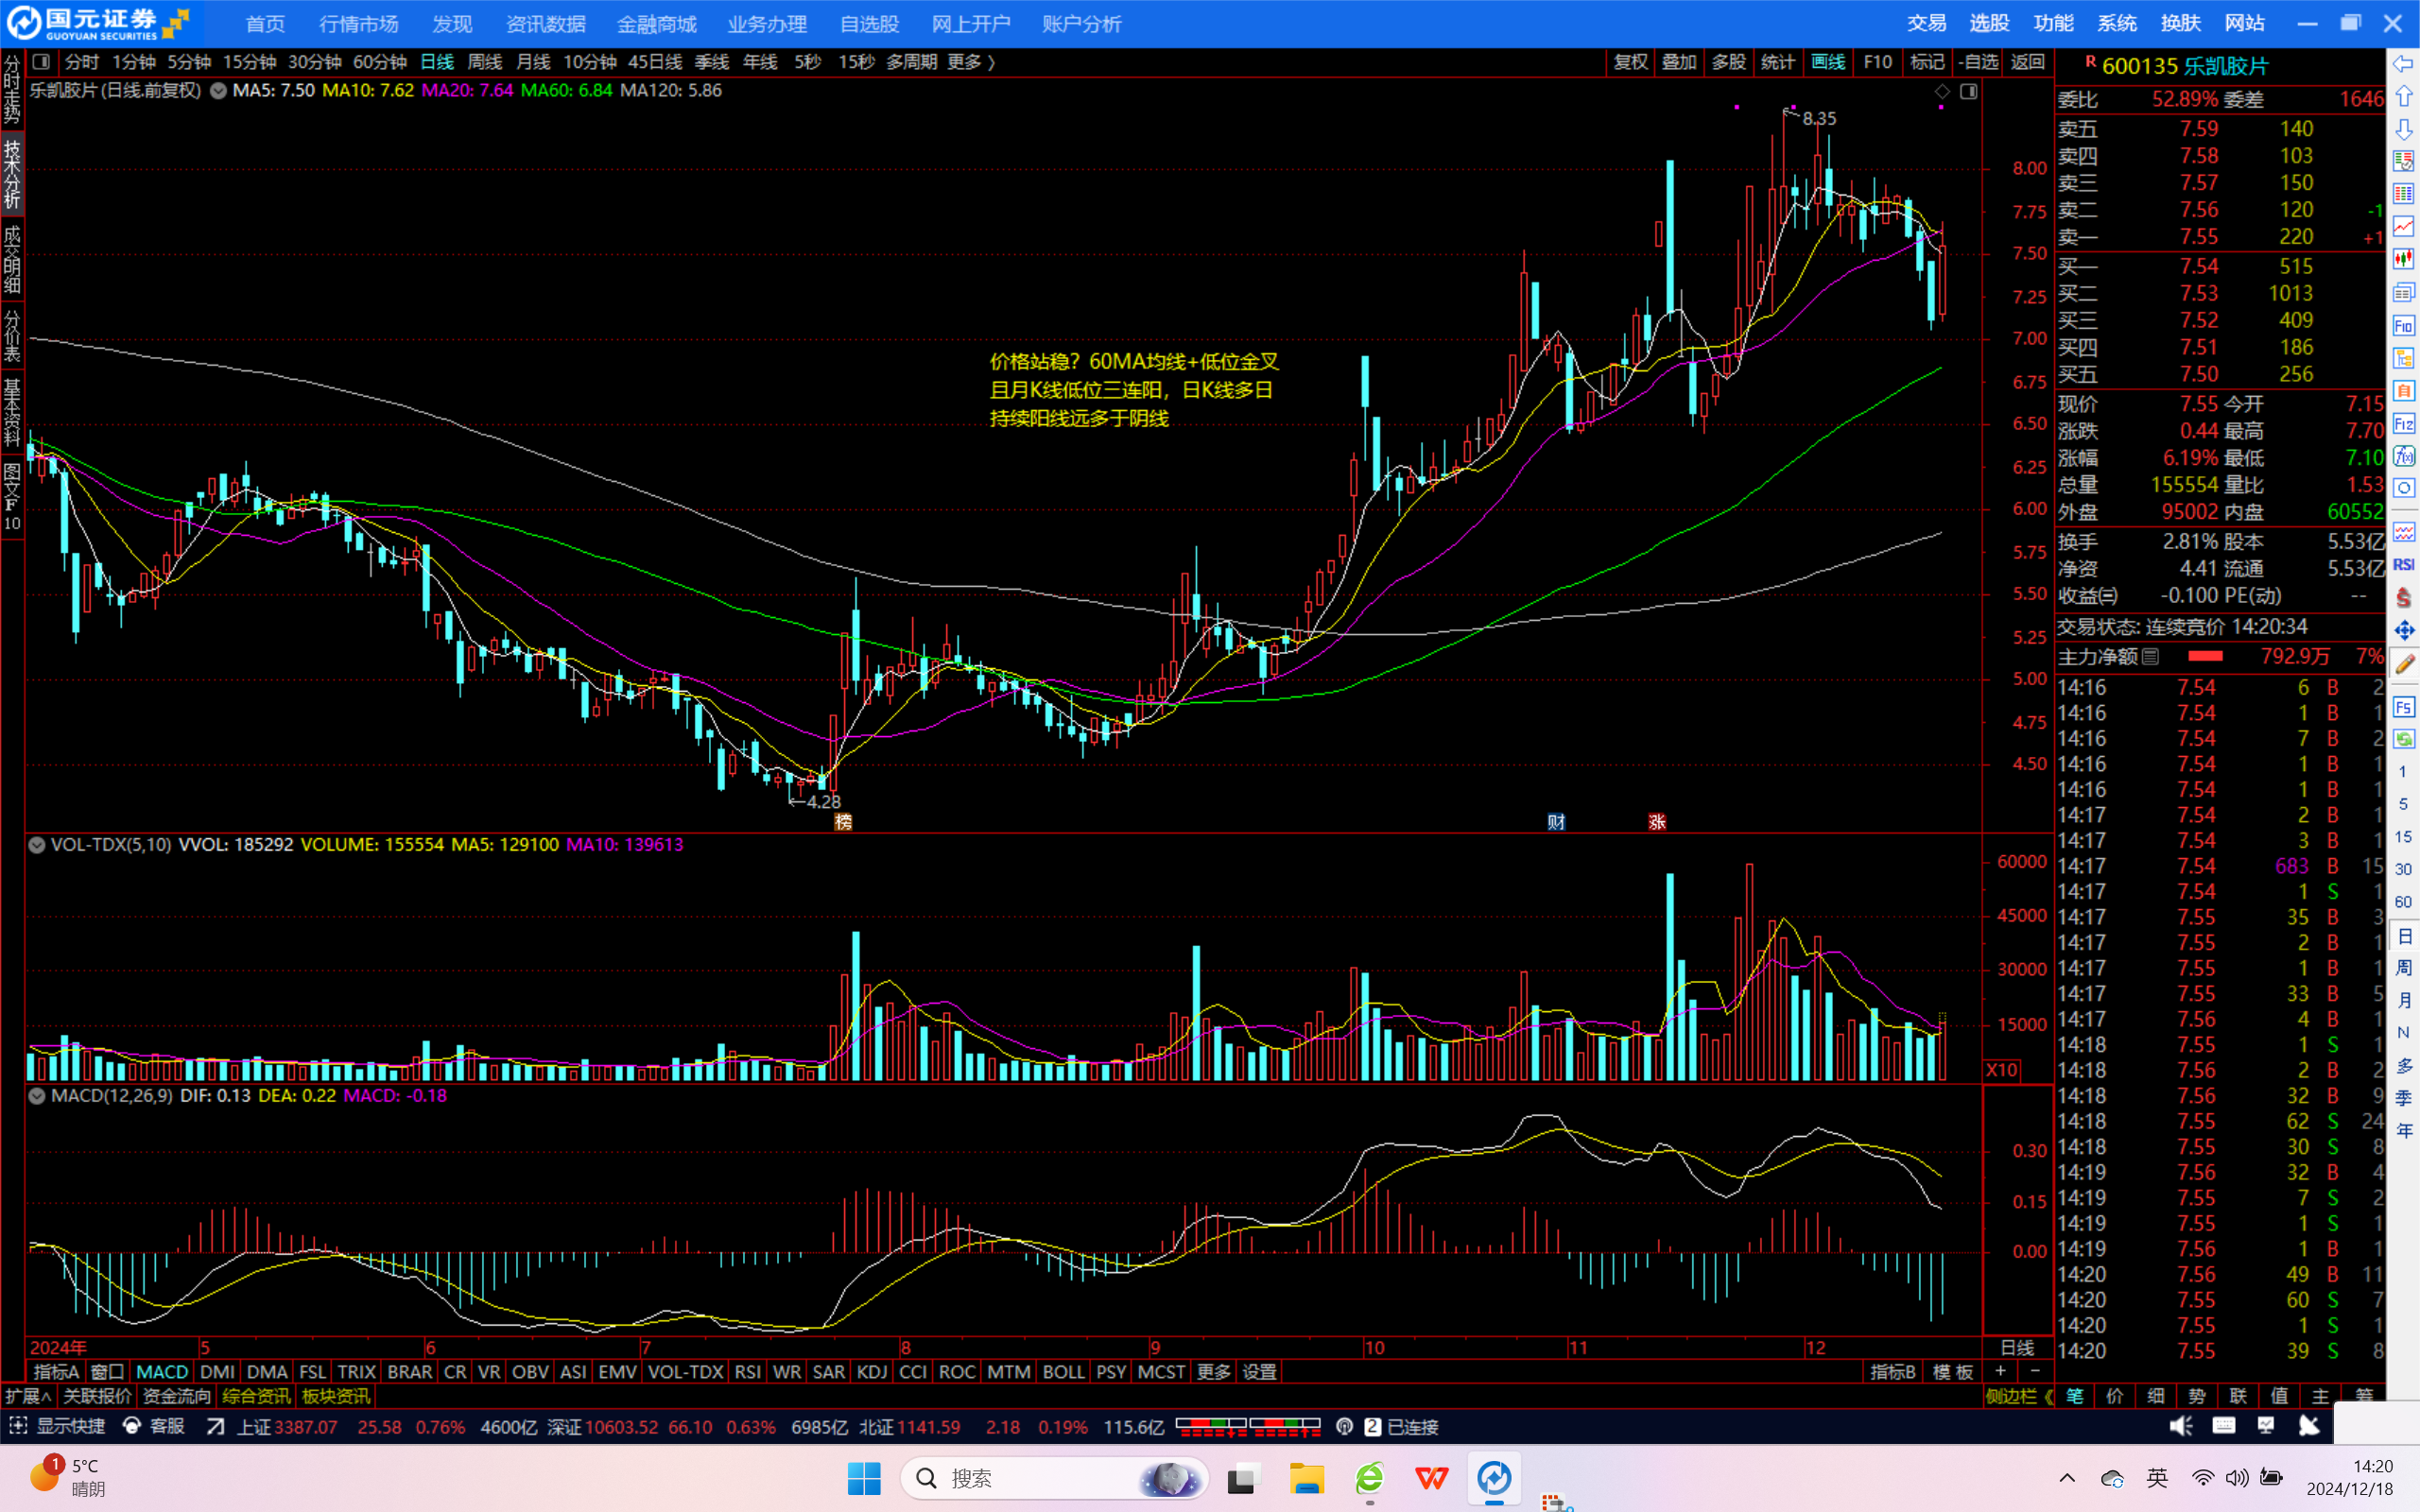Toggle the VOL-TDX indicator circle button
Screen dimensions: 2420x1512
[37, 845]
